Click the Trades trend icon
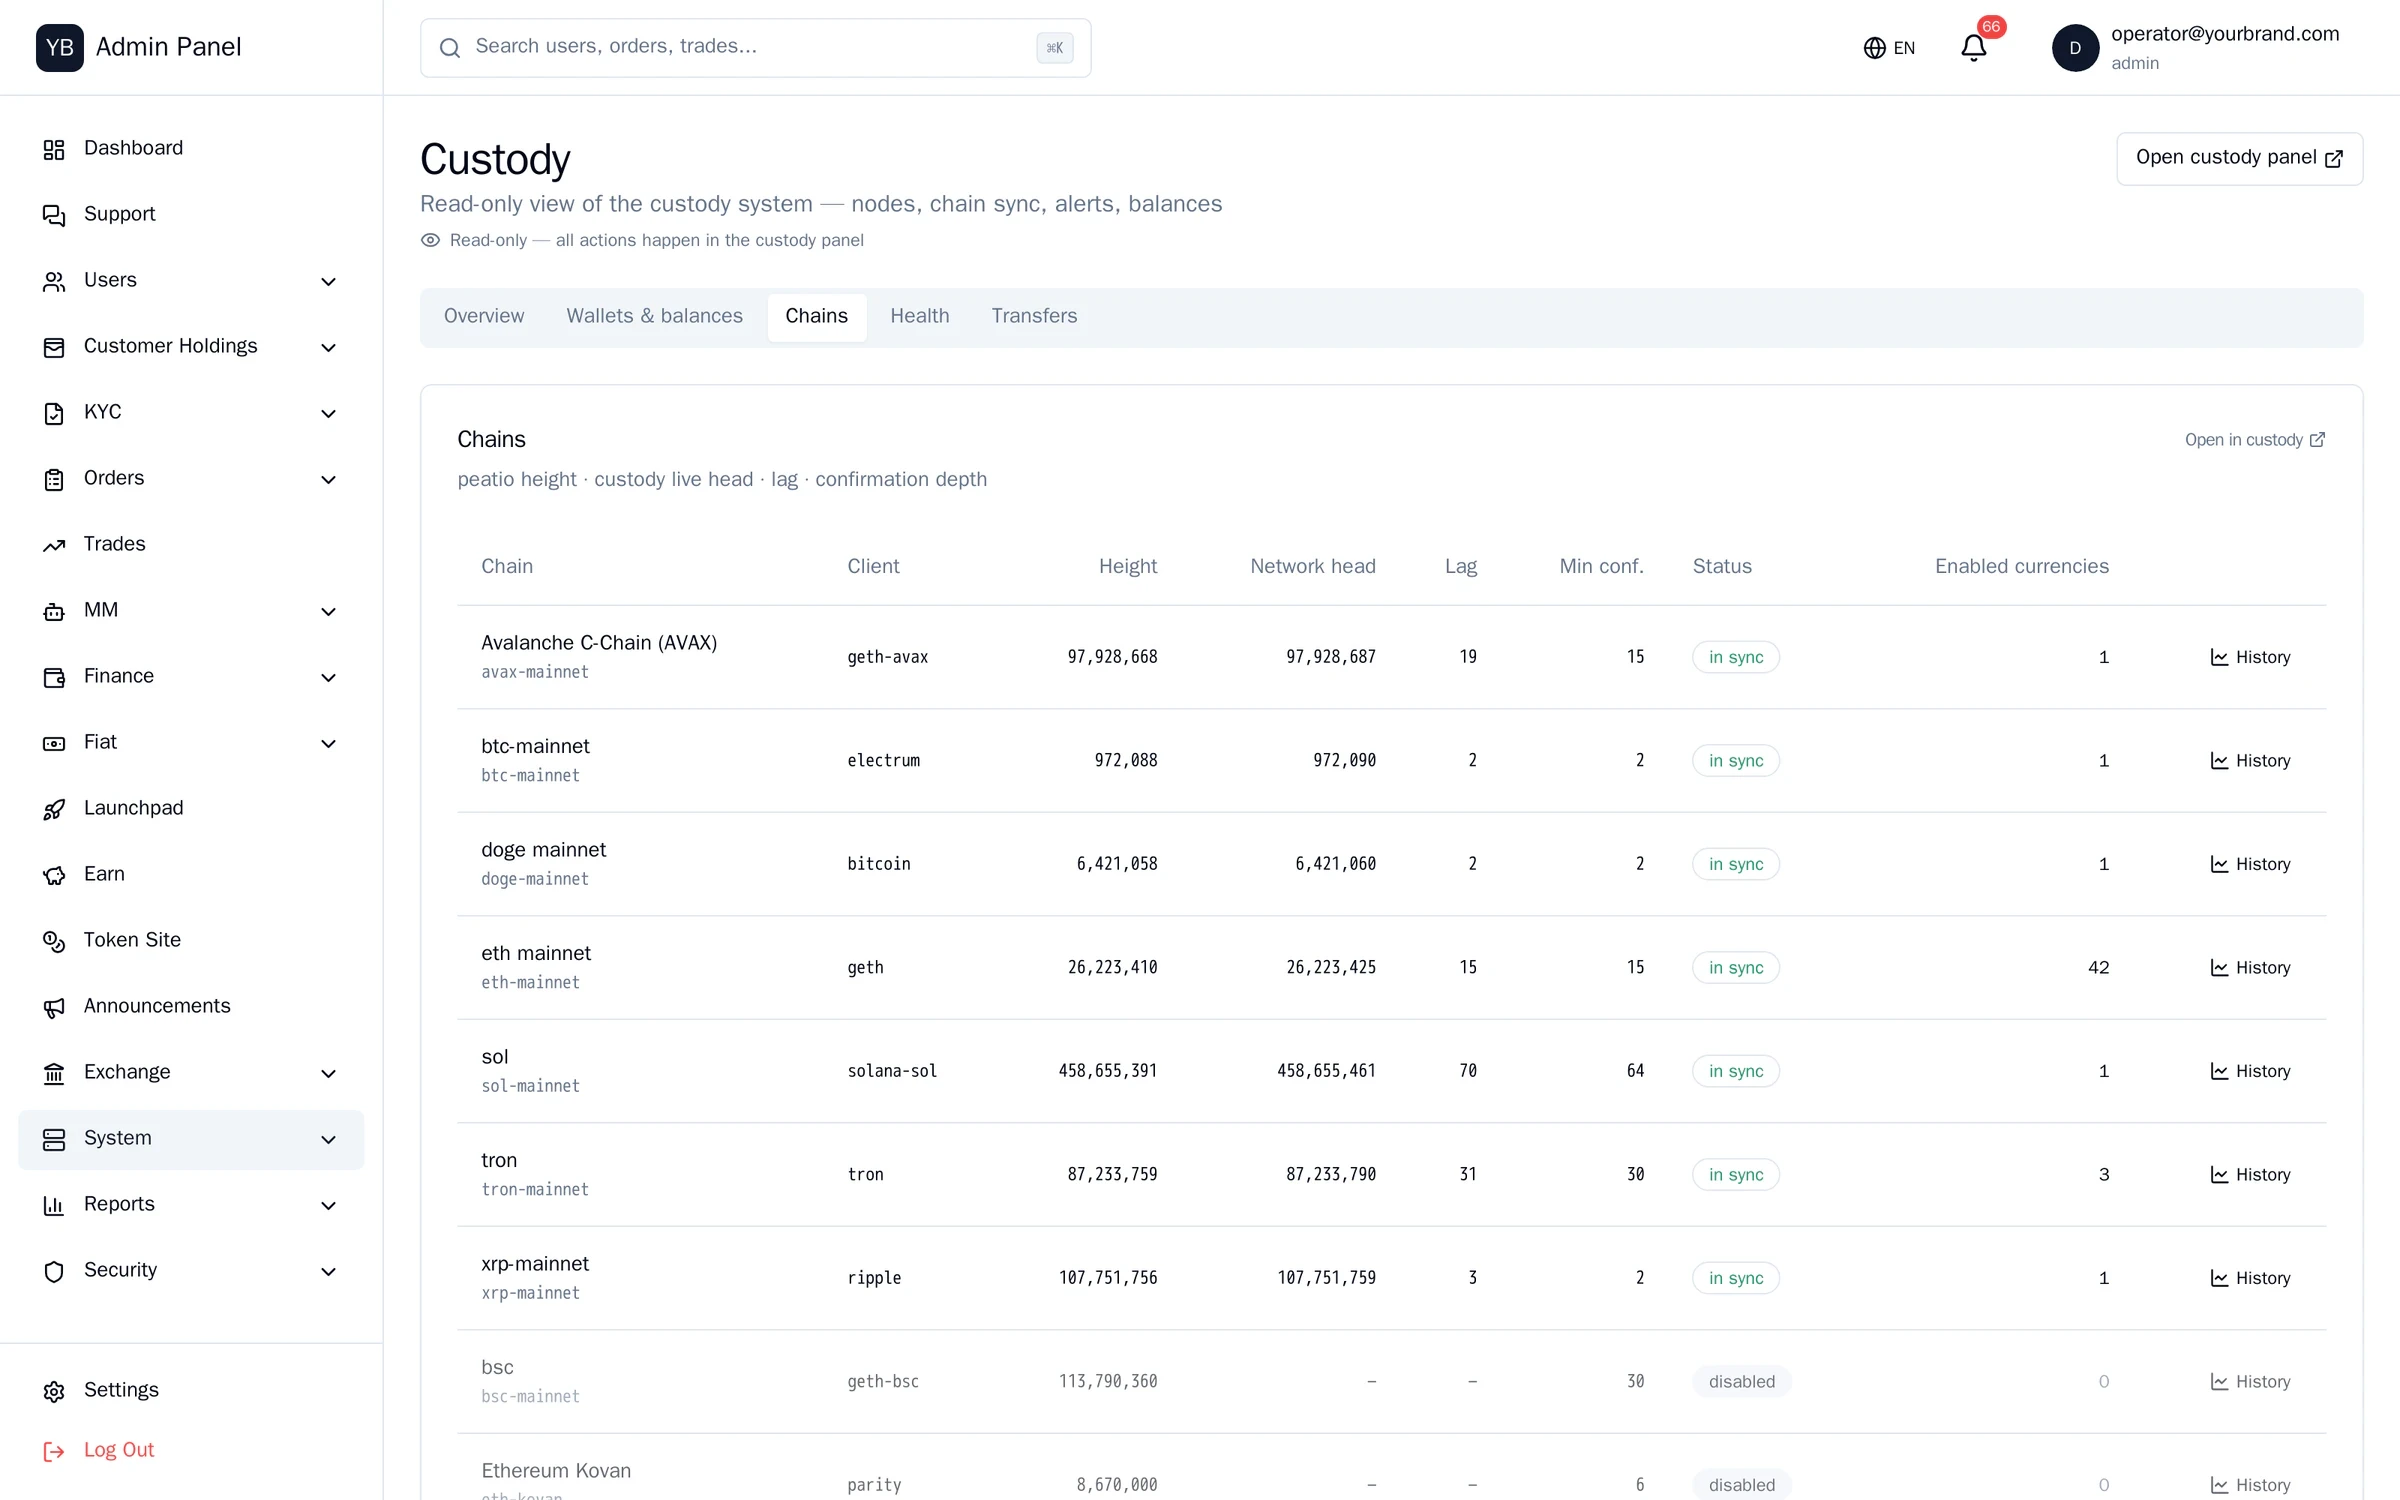This screenshot has height=1500, width=2400. click(54, 545)
